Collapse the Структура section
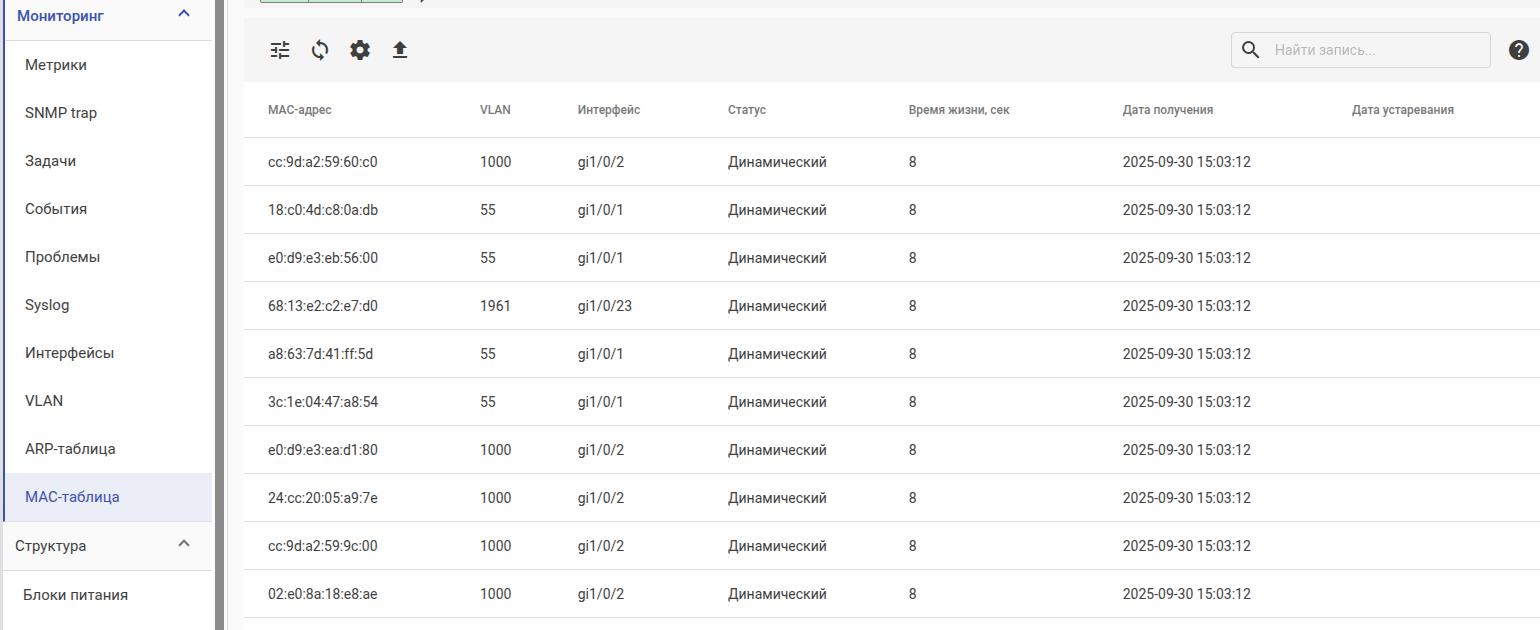1540x630 pixels. coord(183,544)
